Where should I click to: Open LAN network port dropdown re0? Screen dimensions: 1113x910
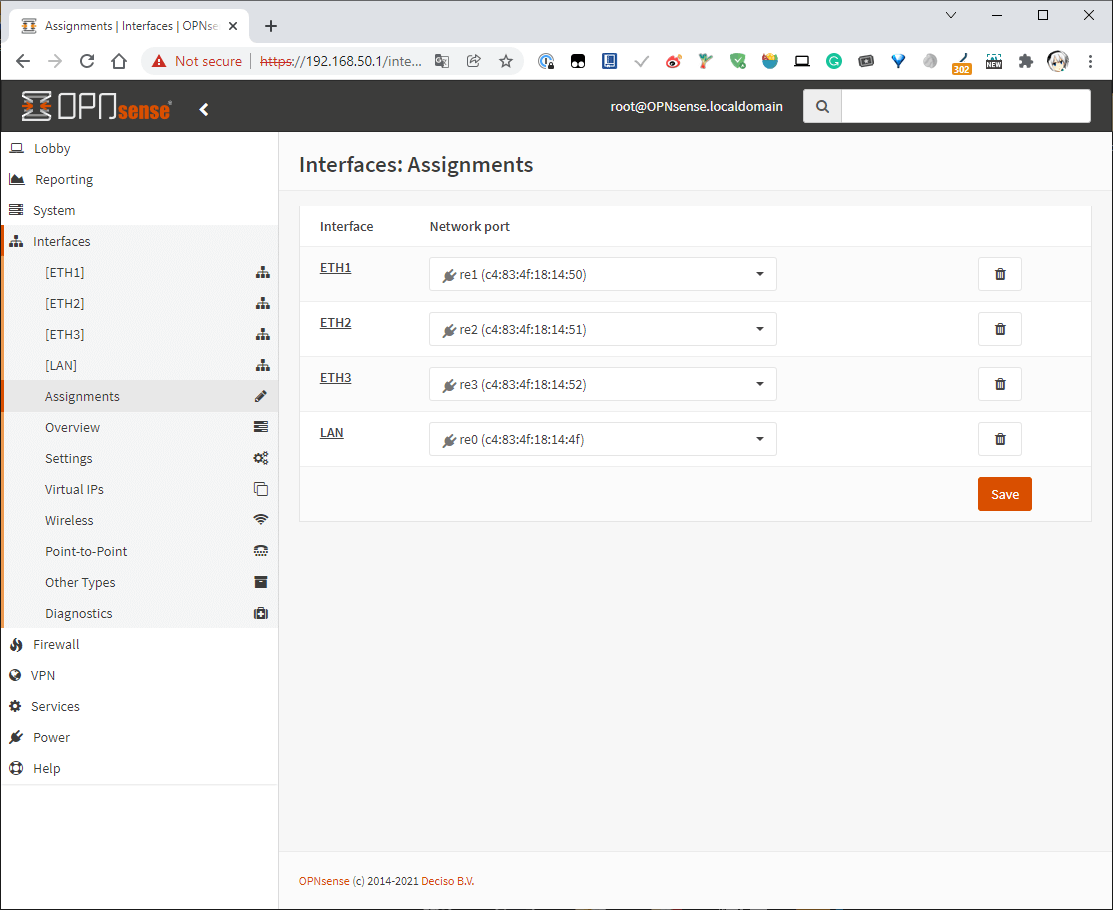pyautogui.click(x=602, y=439)
